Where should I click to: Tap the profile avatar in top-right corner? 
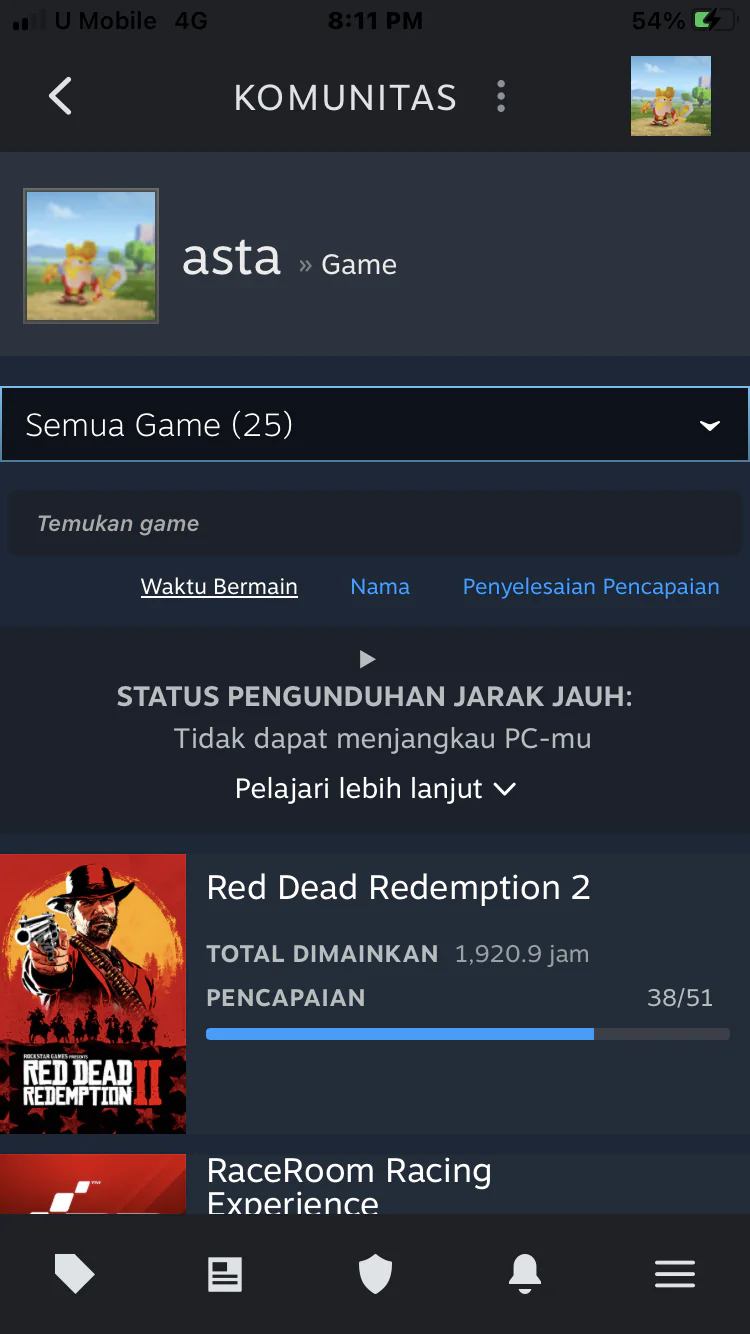tap(671, 96)
